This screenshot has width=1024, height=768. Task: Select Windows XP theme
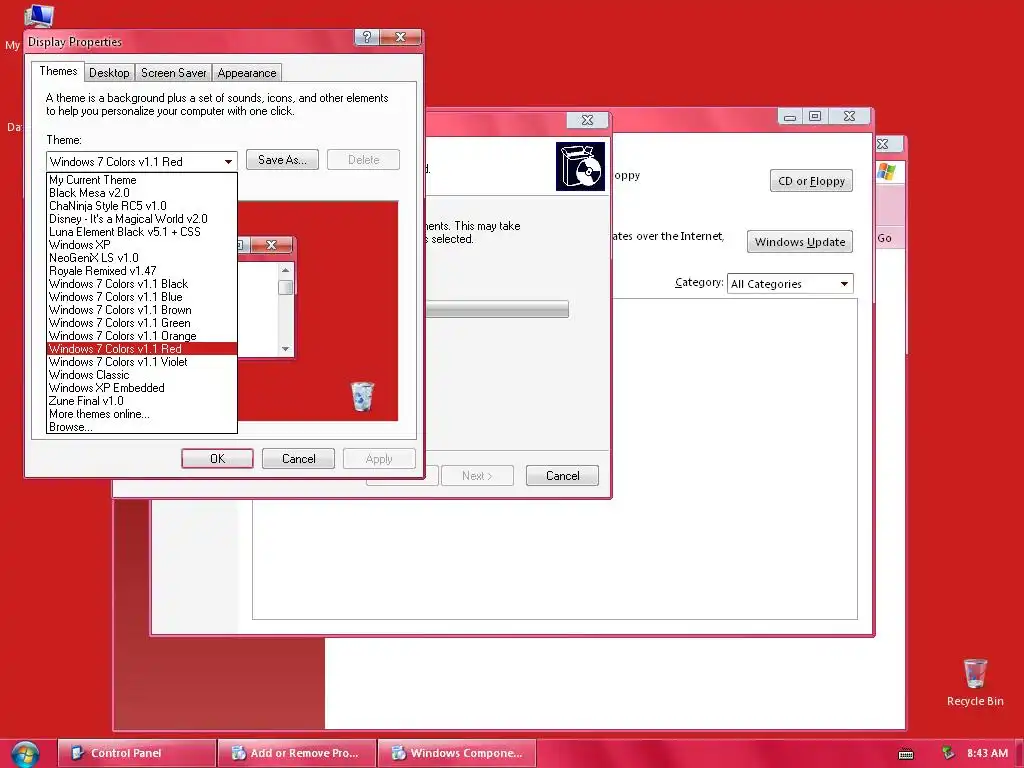tap(142, 245)
